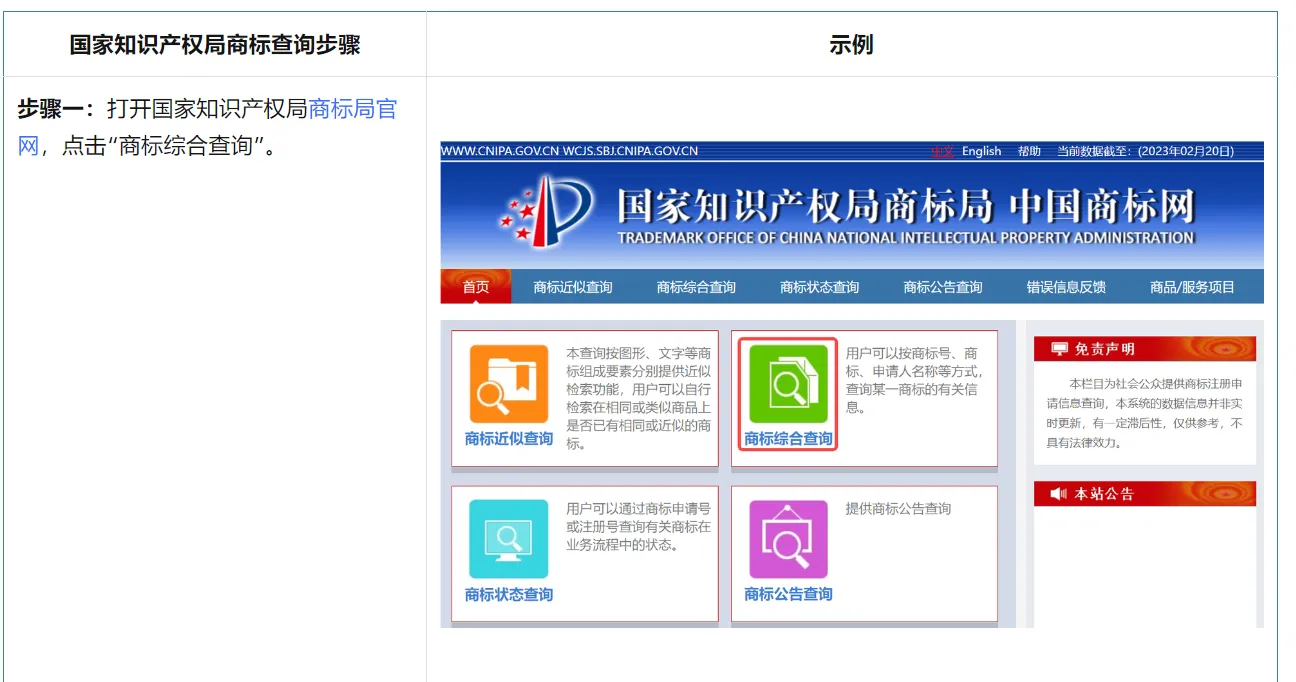
Task: Click the 商标综合查询 label under green icon
Action: click(x=789, y=439)
